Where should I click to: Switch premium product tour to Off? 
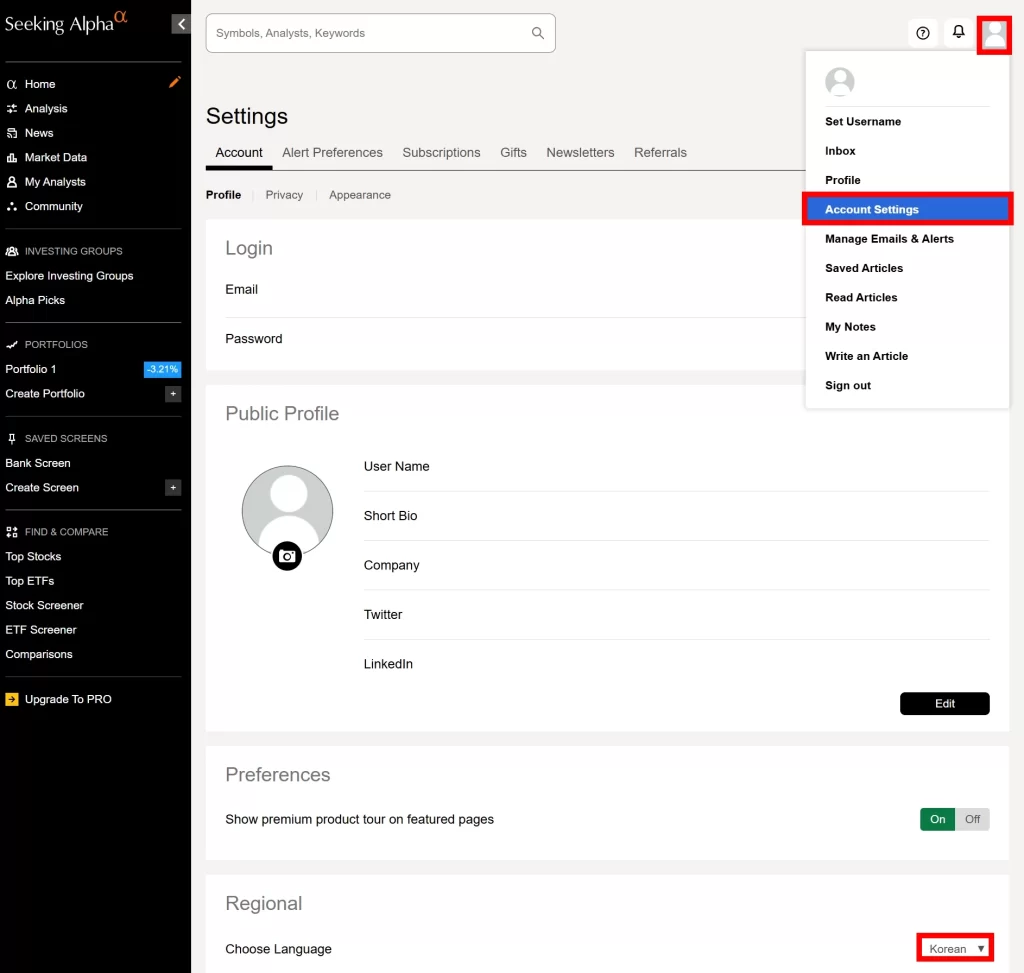pos(972,819)
